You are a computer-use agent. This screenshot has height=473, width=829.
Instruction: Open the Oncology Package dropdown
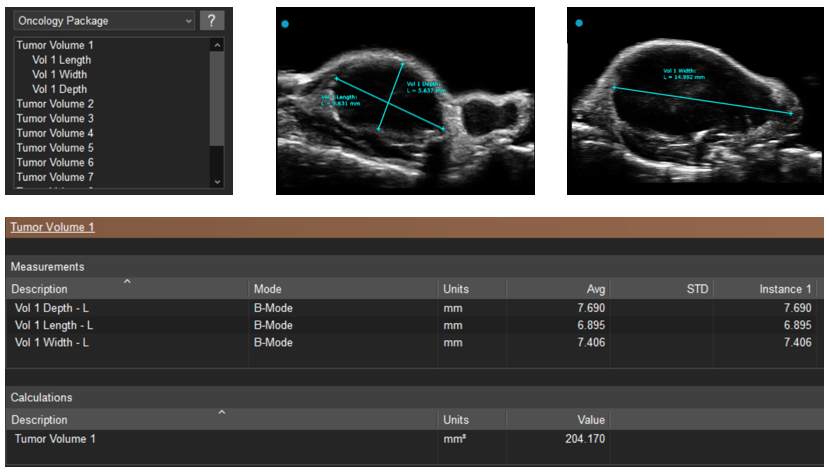pos(104,21)
